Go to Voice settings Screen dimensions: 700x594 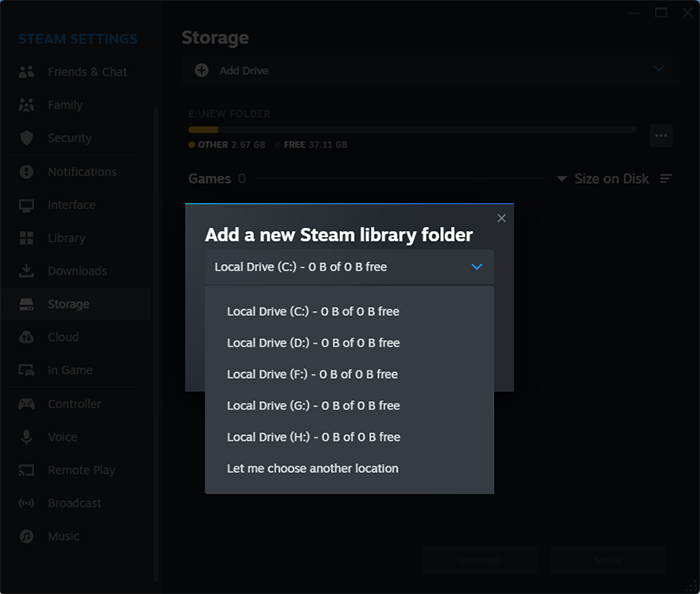pyautogui.click(x=76, y=437)
